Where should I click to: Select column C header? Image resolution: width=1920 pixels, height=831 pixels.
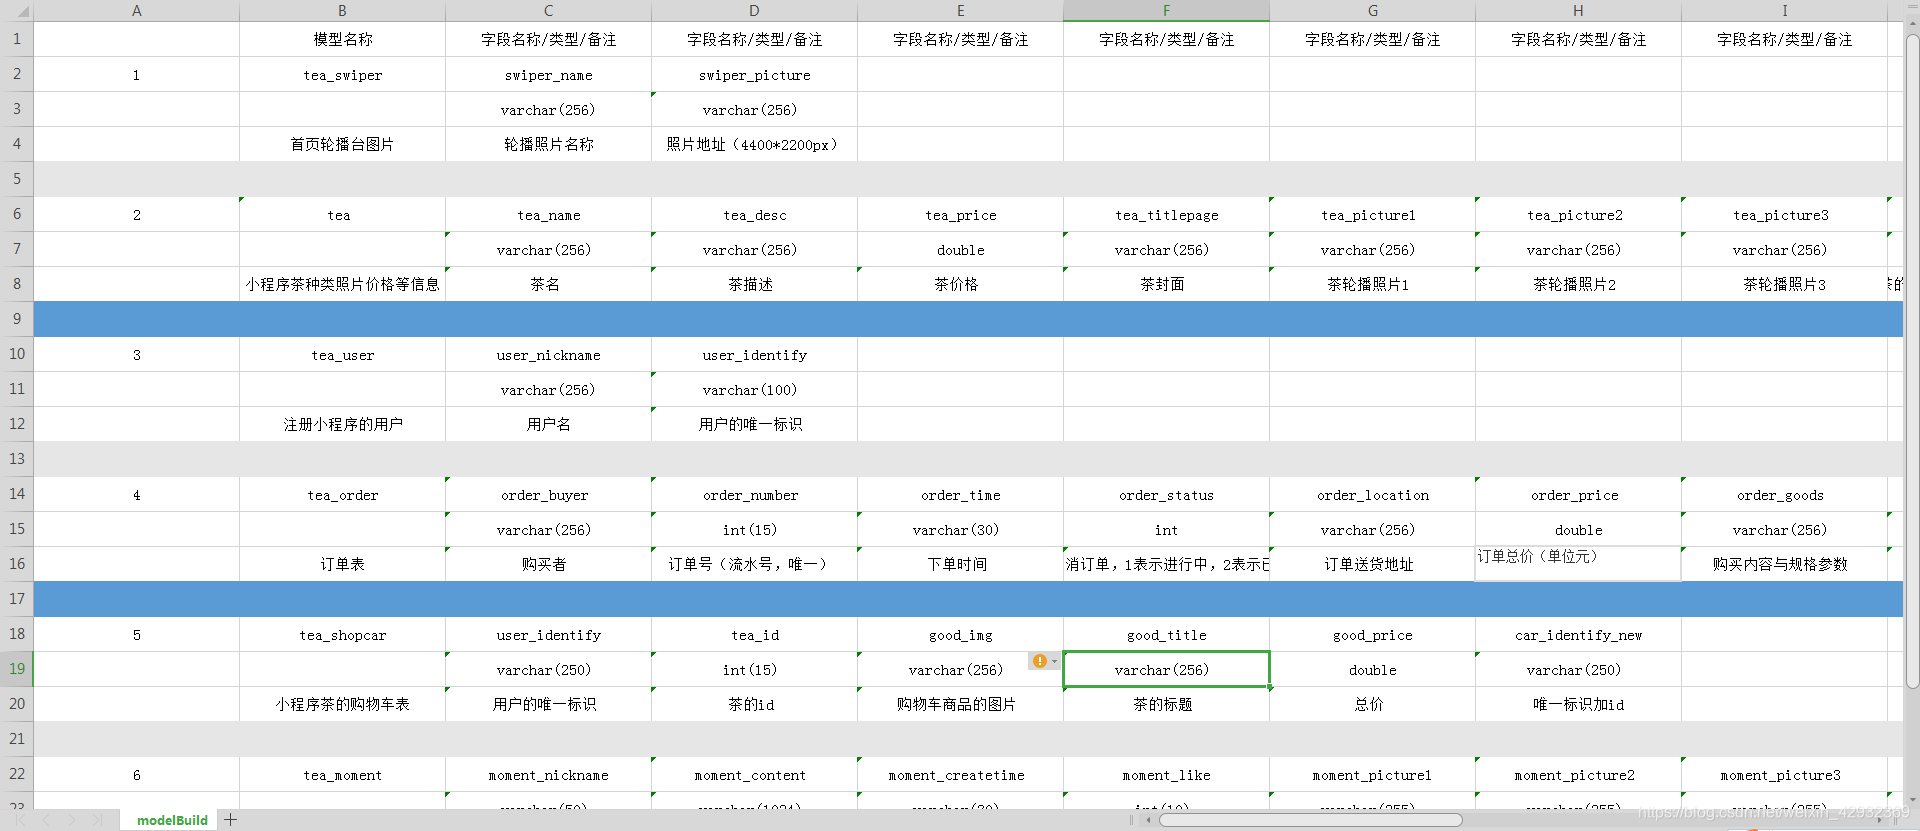[548, 11]
